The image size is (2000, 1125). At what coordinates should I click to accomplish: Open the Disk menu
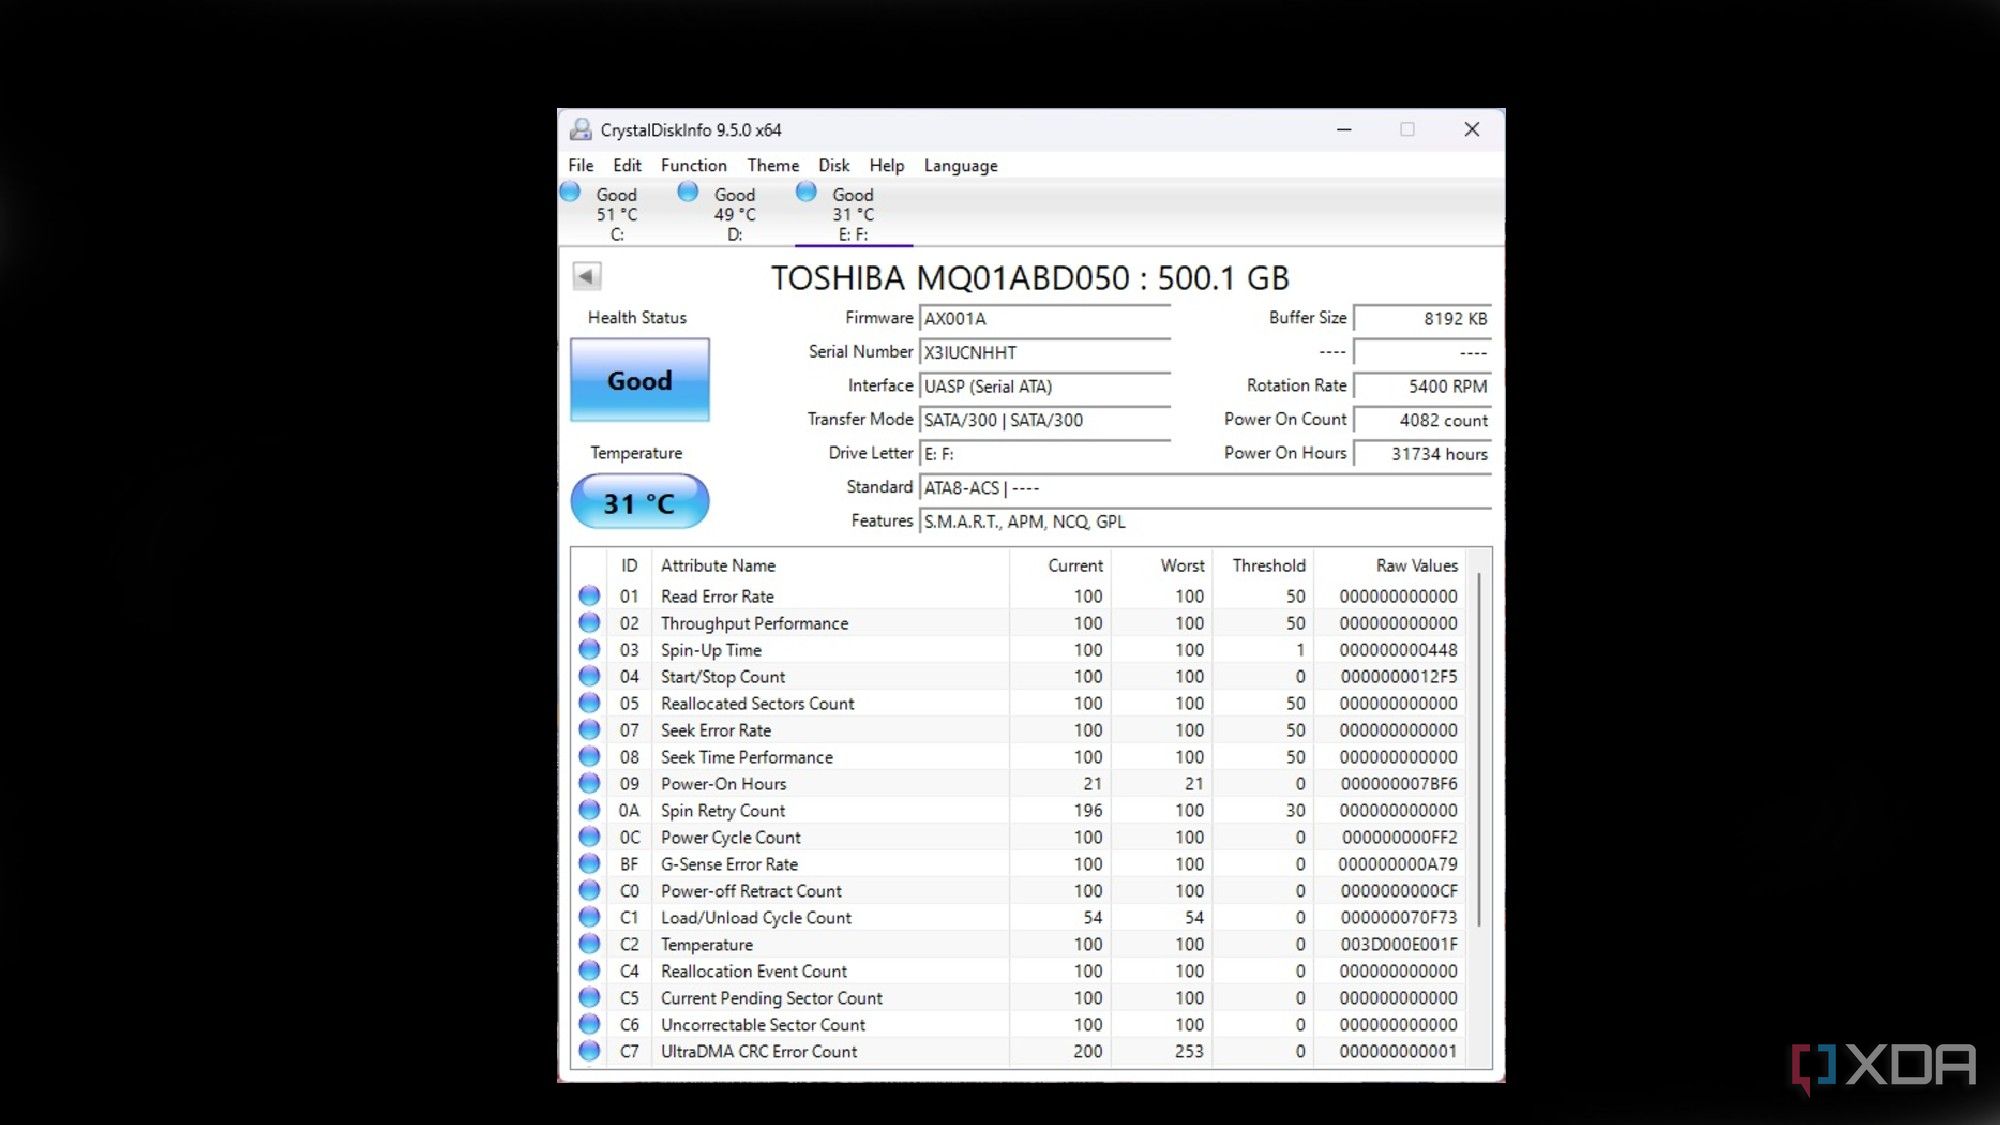[834, 165]
